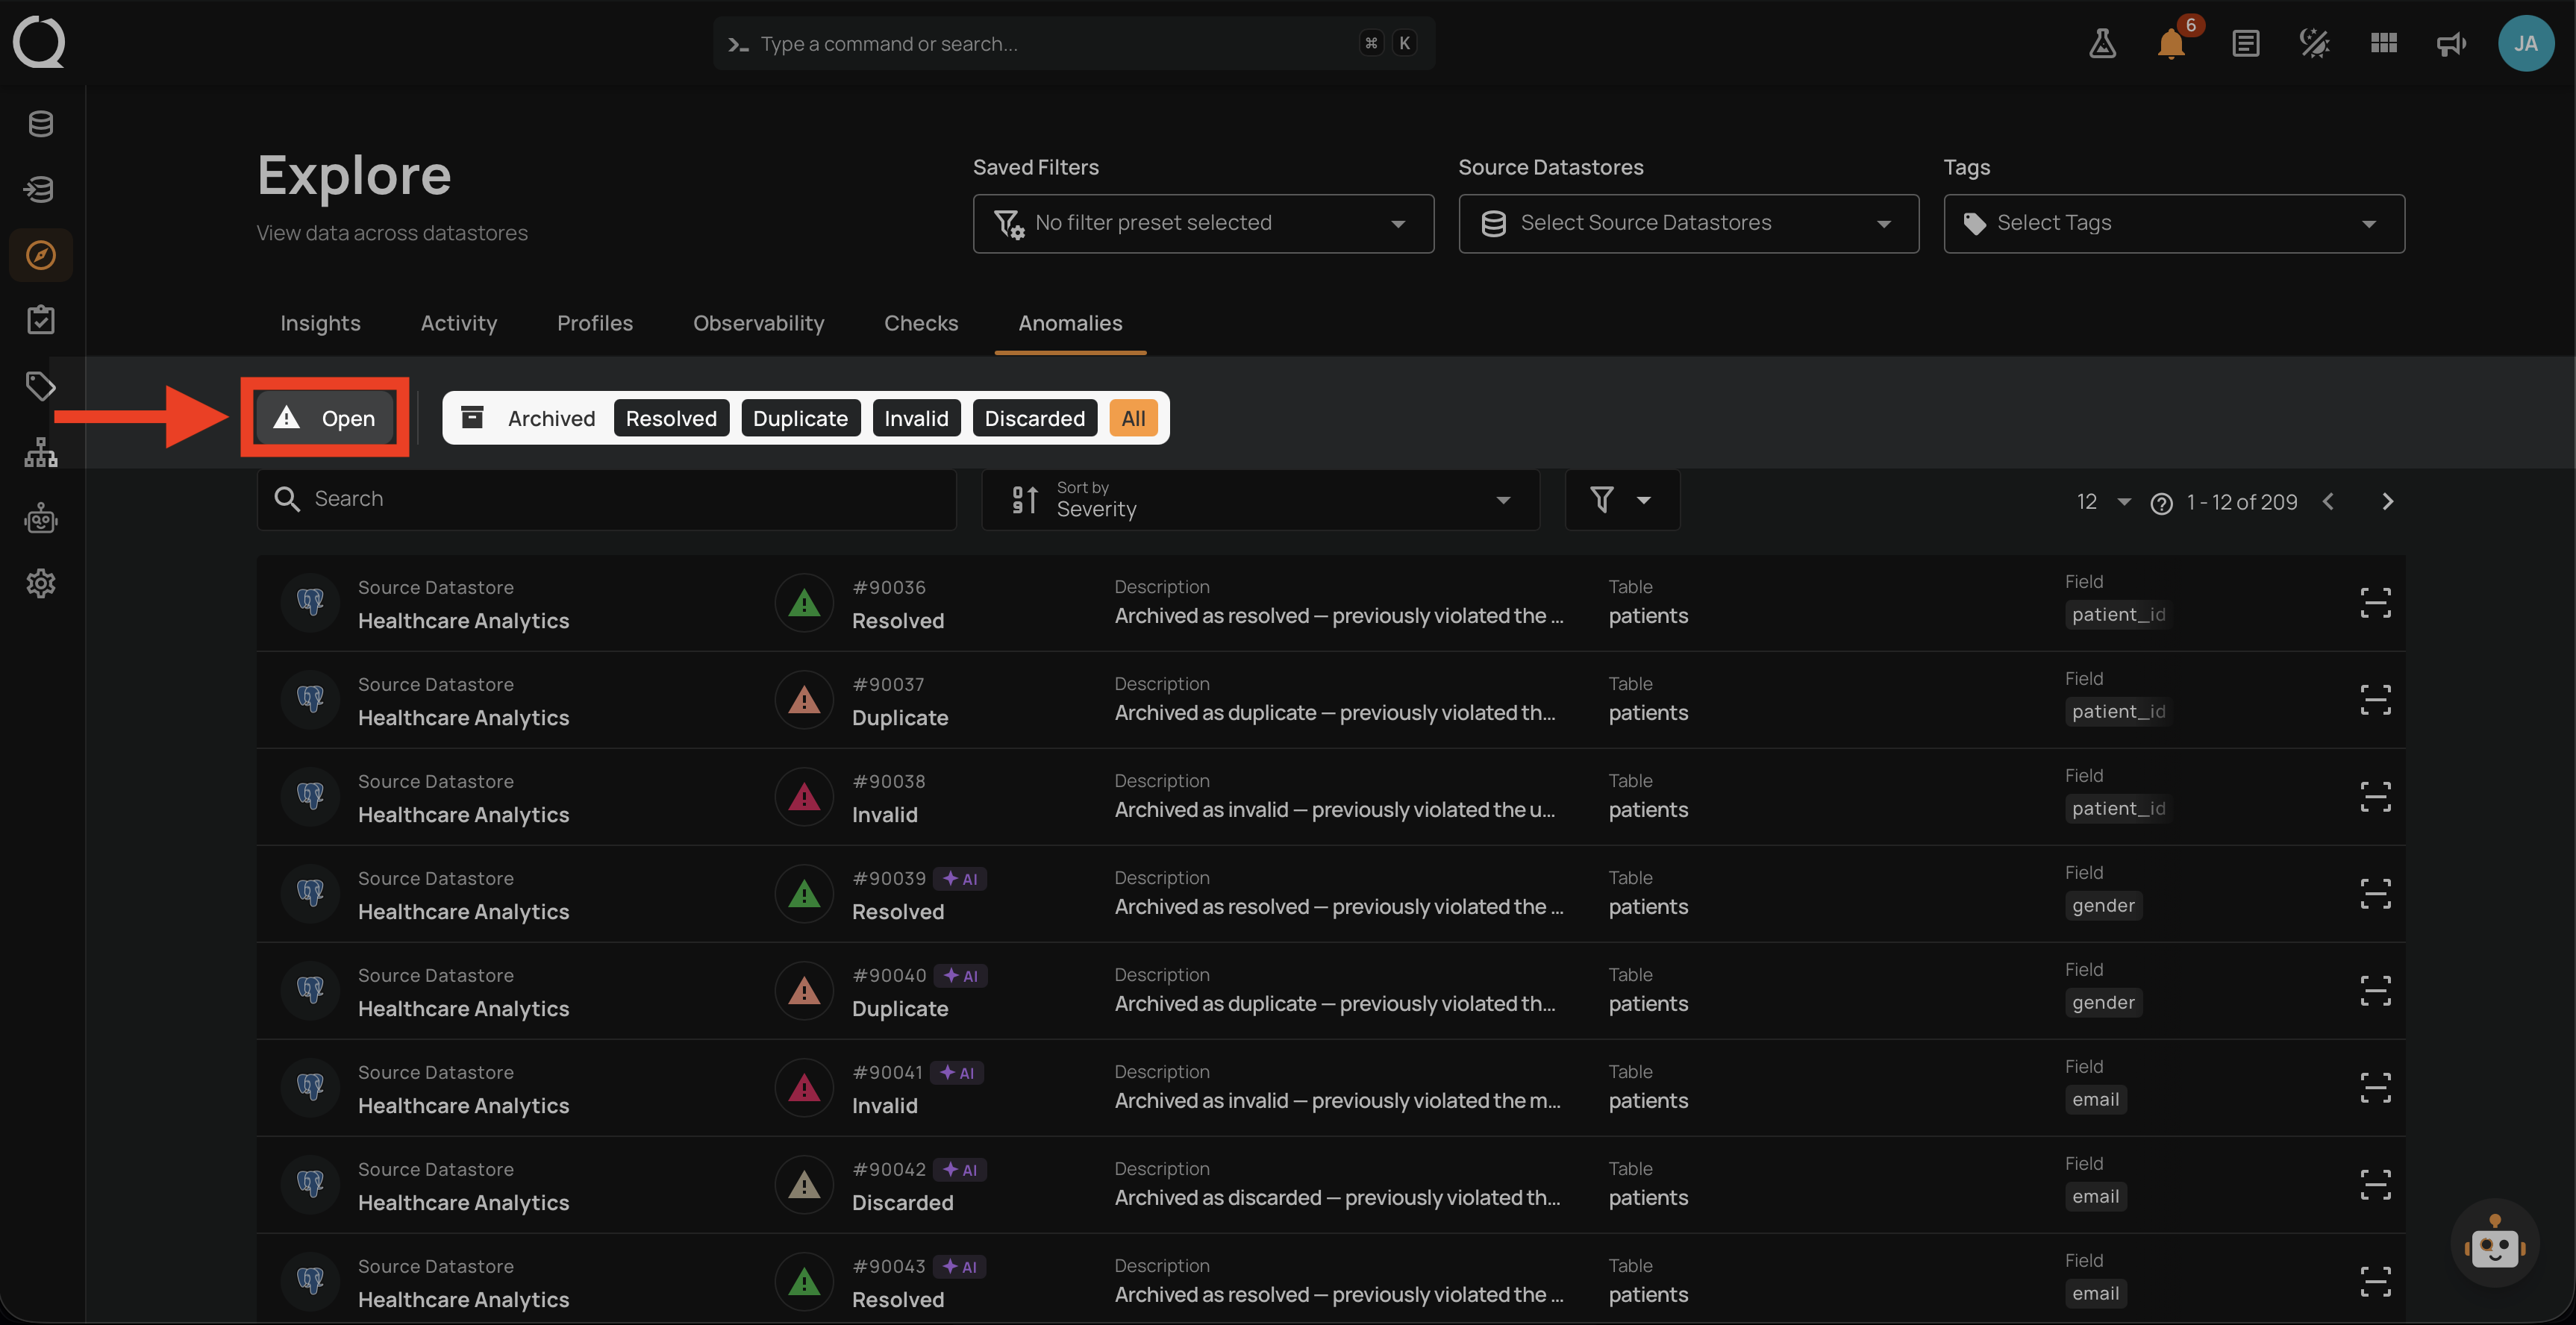Open the hierarchy flow sidebar icon
Image resolution: width=2576 pixels, height=1325 pixels.
pyautogui.click(x=41, y=452)
